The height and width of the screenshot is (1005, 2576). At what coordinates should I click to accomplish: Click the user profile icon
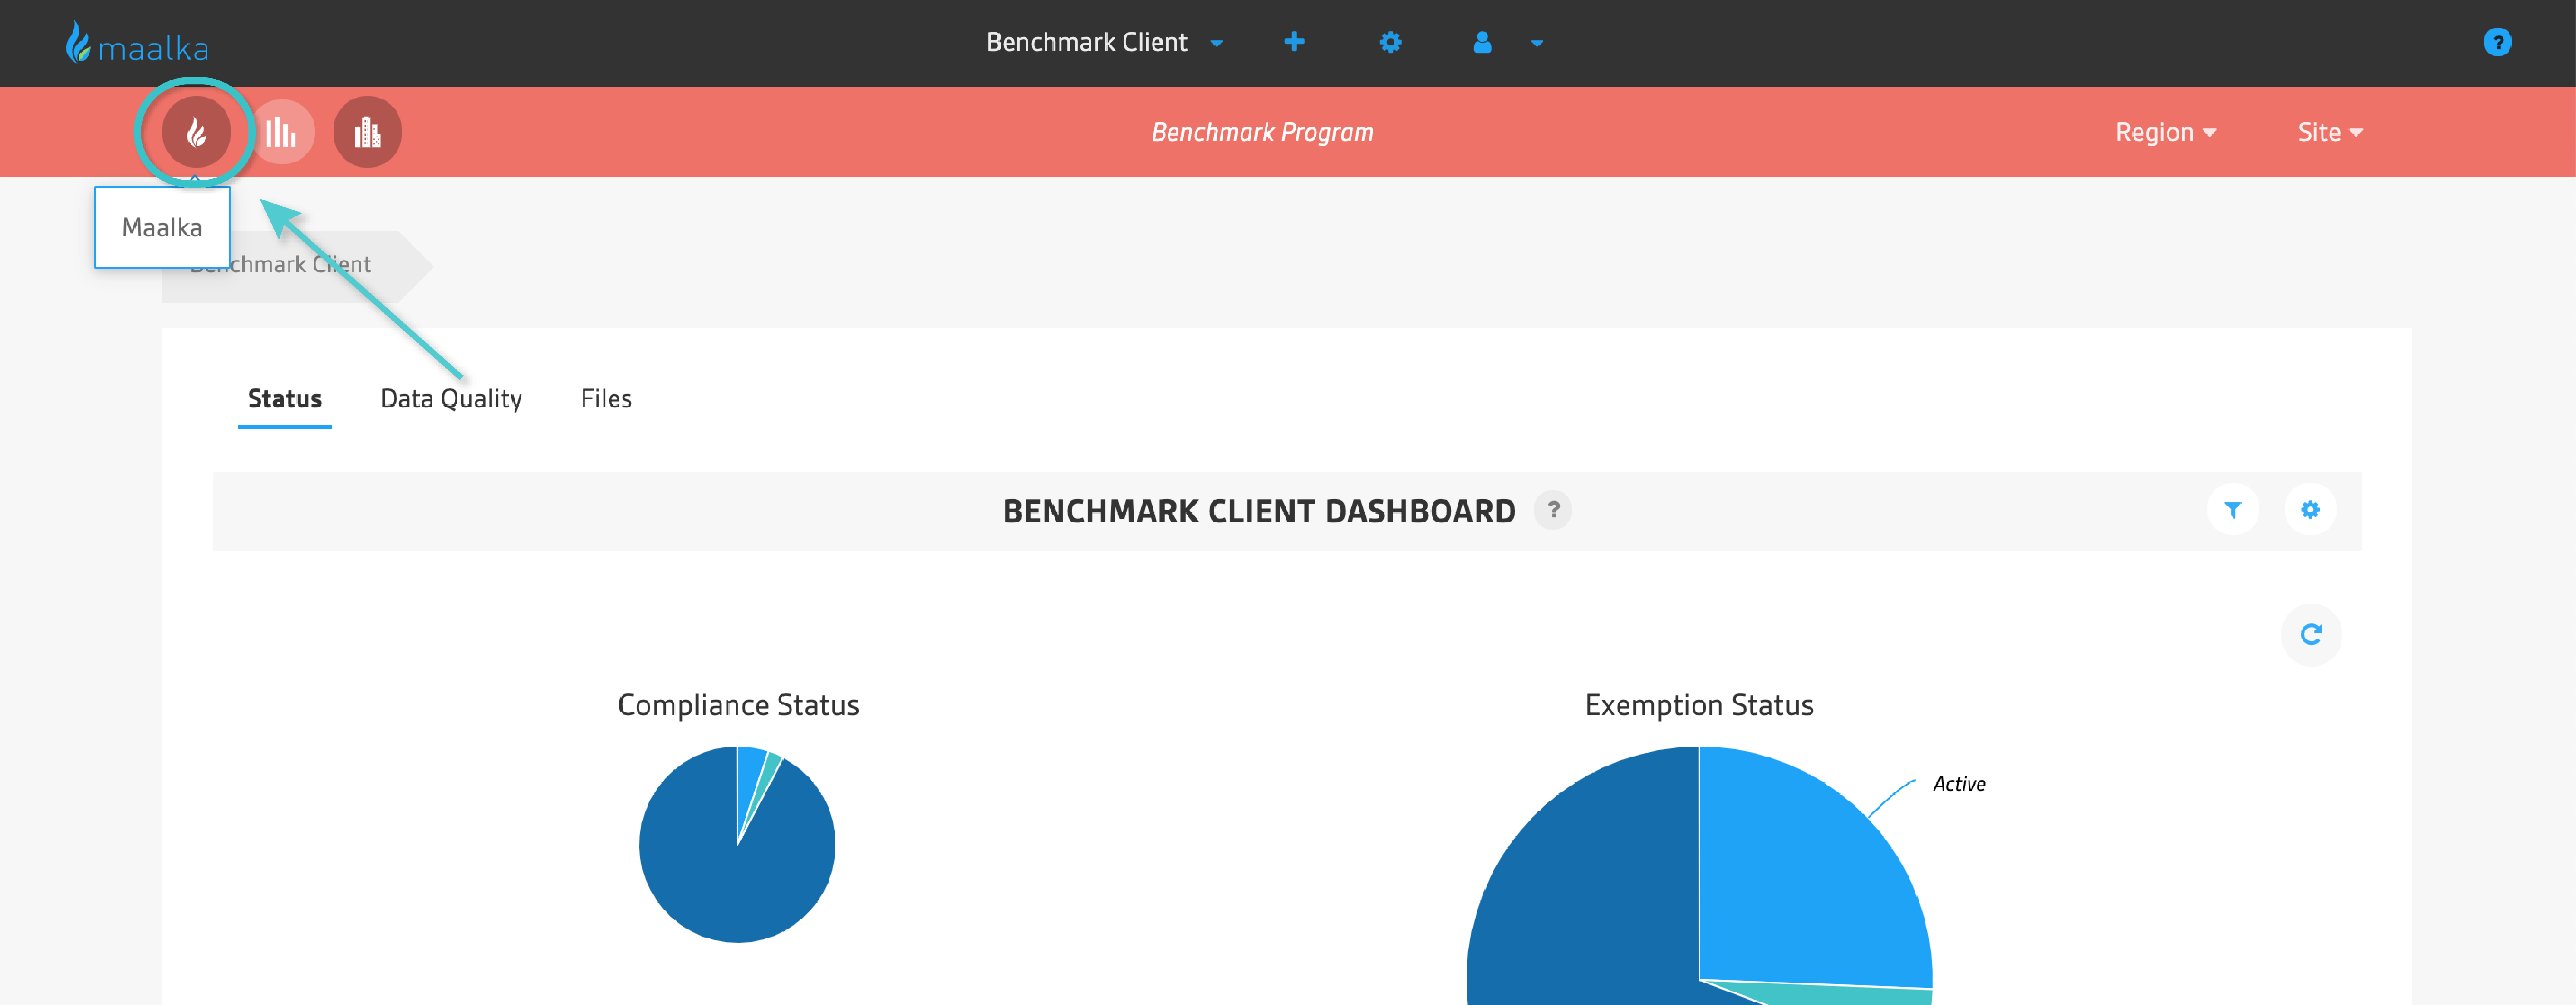[x=1482, y=42]
